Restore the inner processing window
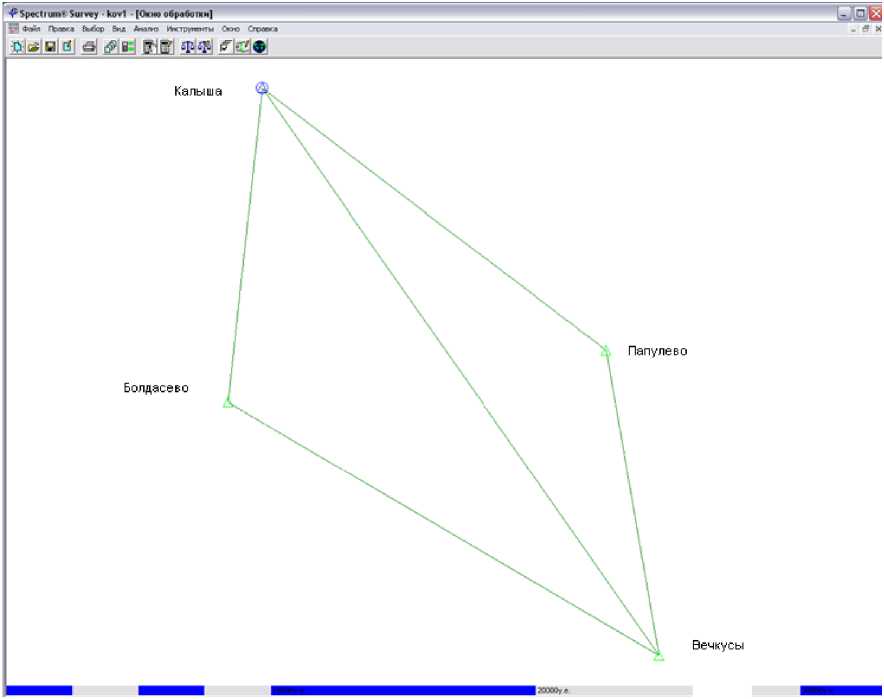Screen dimensions: 884x699 pos(866,29)
